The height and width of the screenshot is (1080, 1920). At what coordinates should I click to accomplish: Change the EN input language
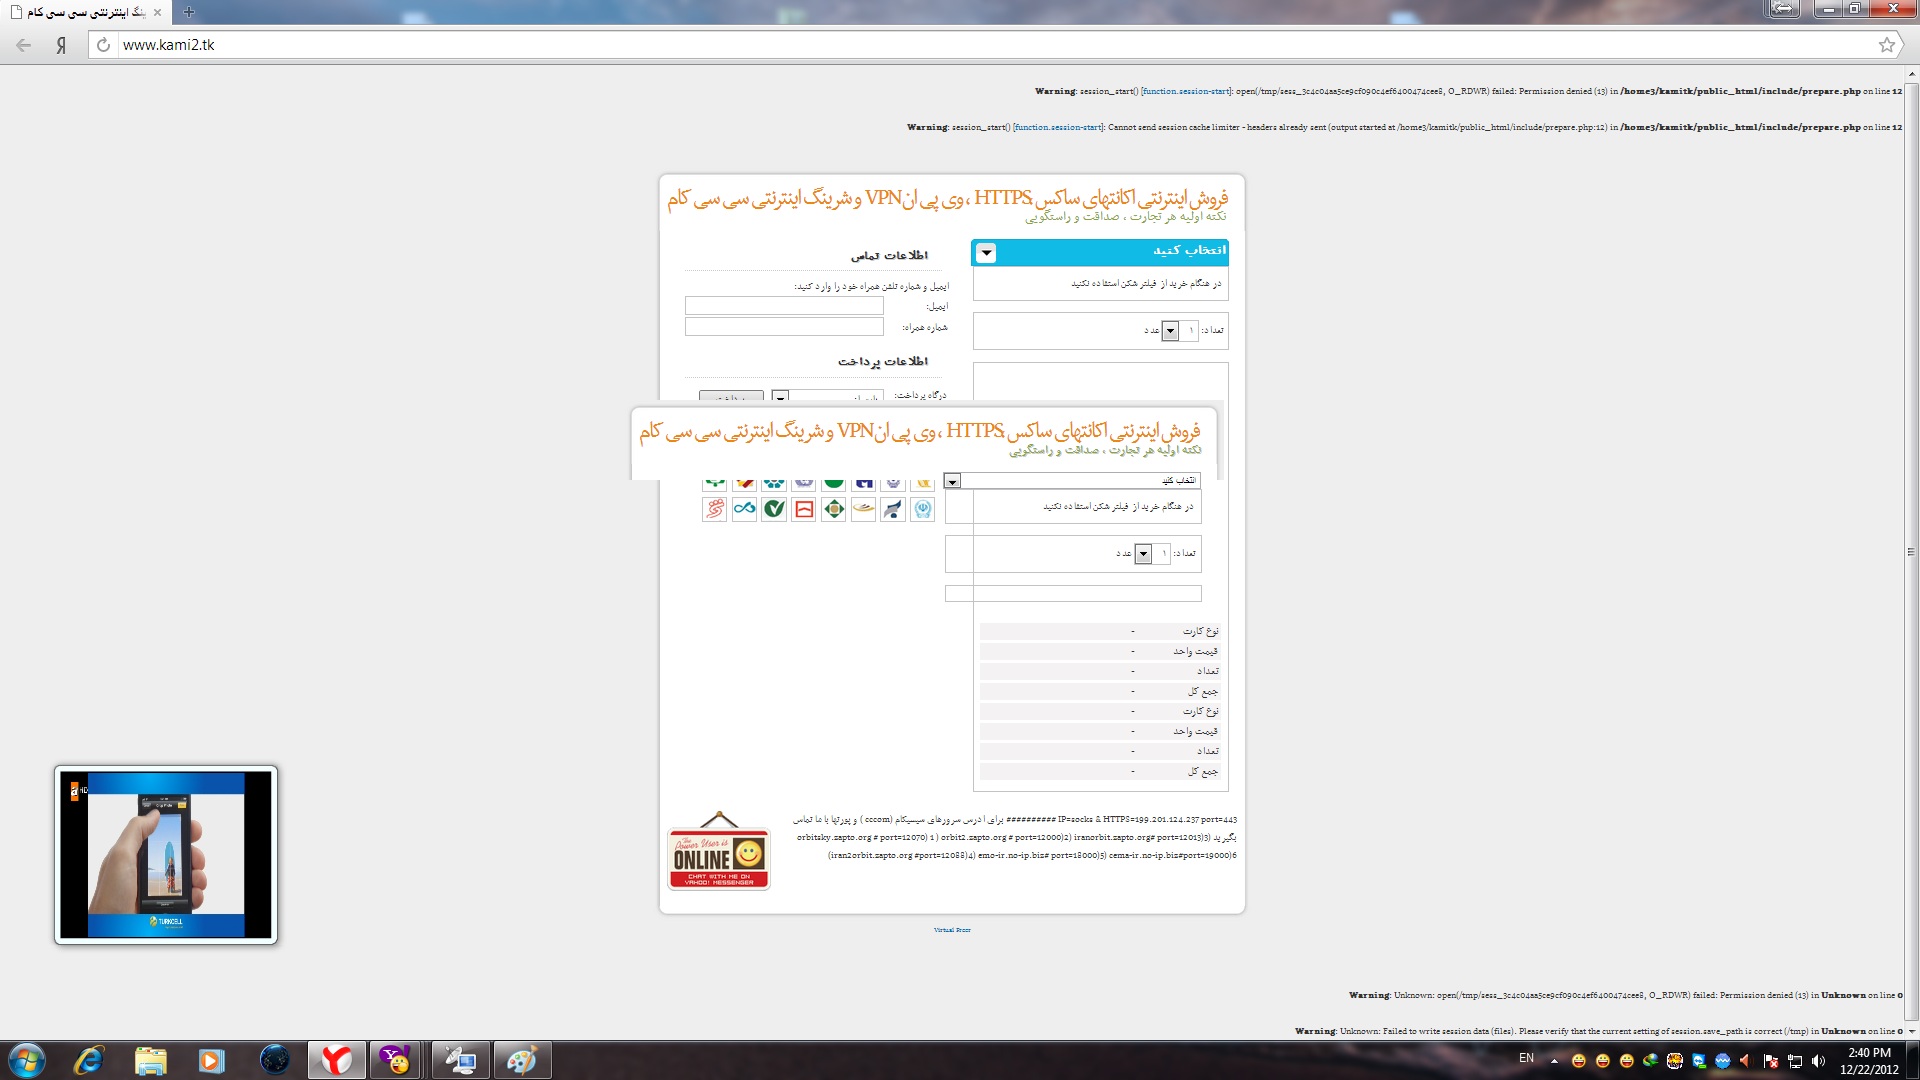(1526, 1058)
